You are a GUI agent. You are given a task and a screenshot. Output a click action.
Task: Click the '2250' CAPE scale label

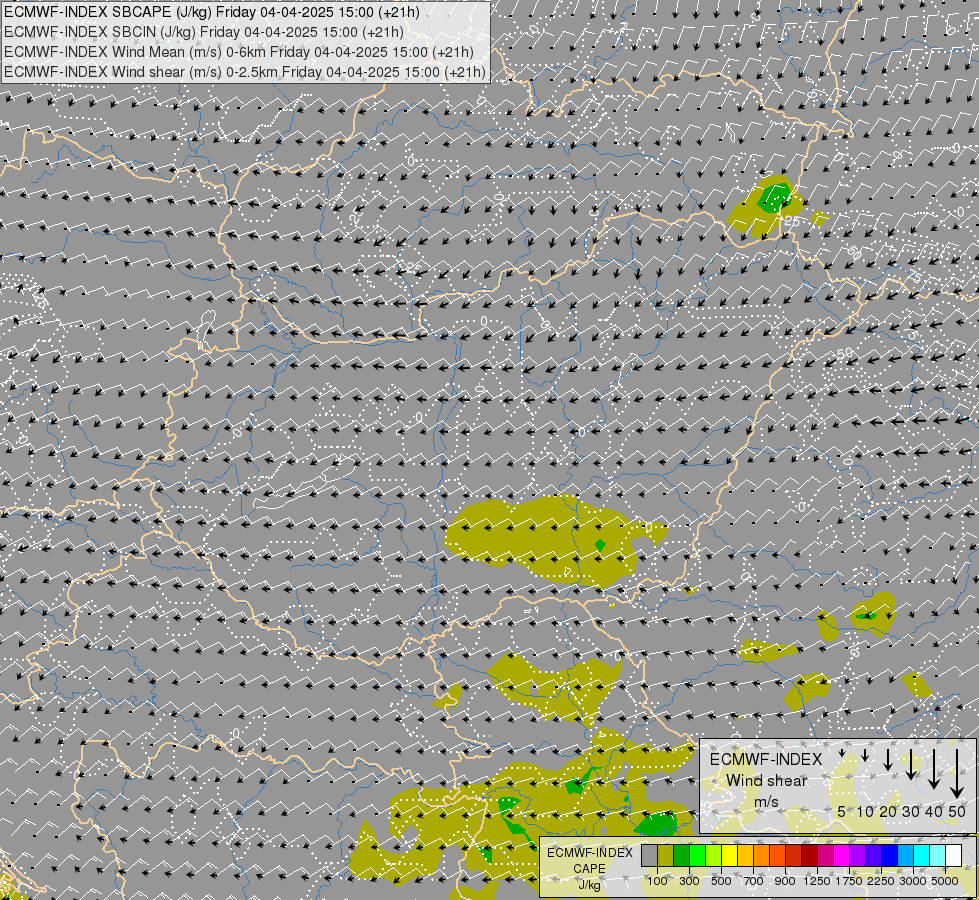881,881
